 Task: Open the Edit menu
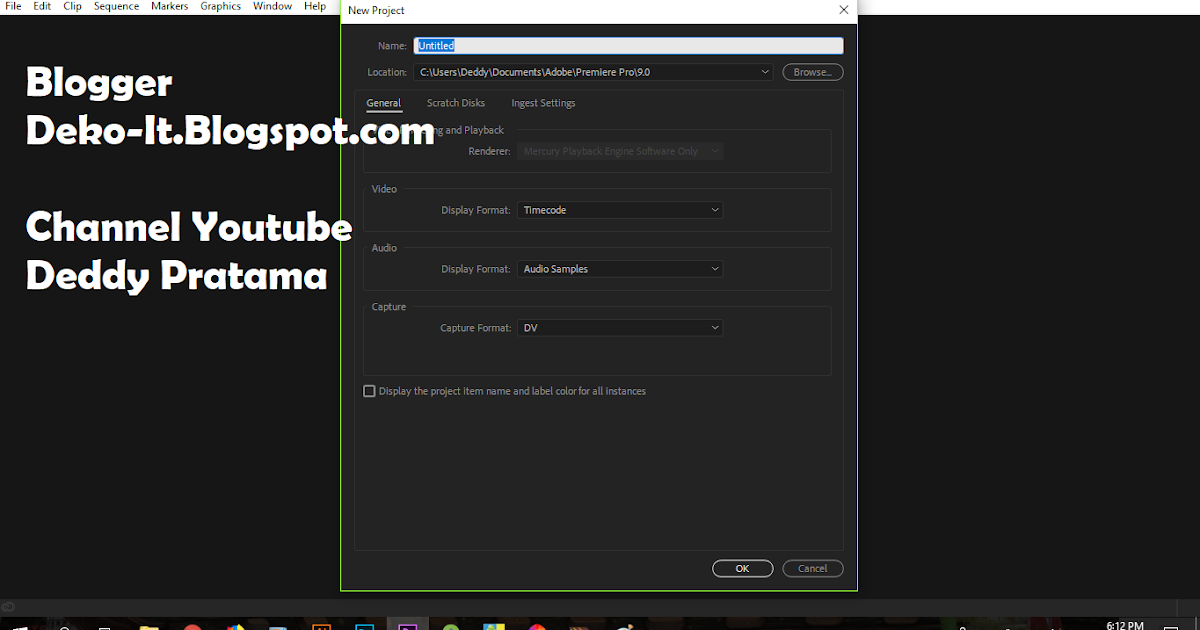tap(42, 6)
